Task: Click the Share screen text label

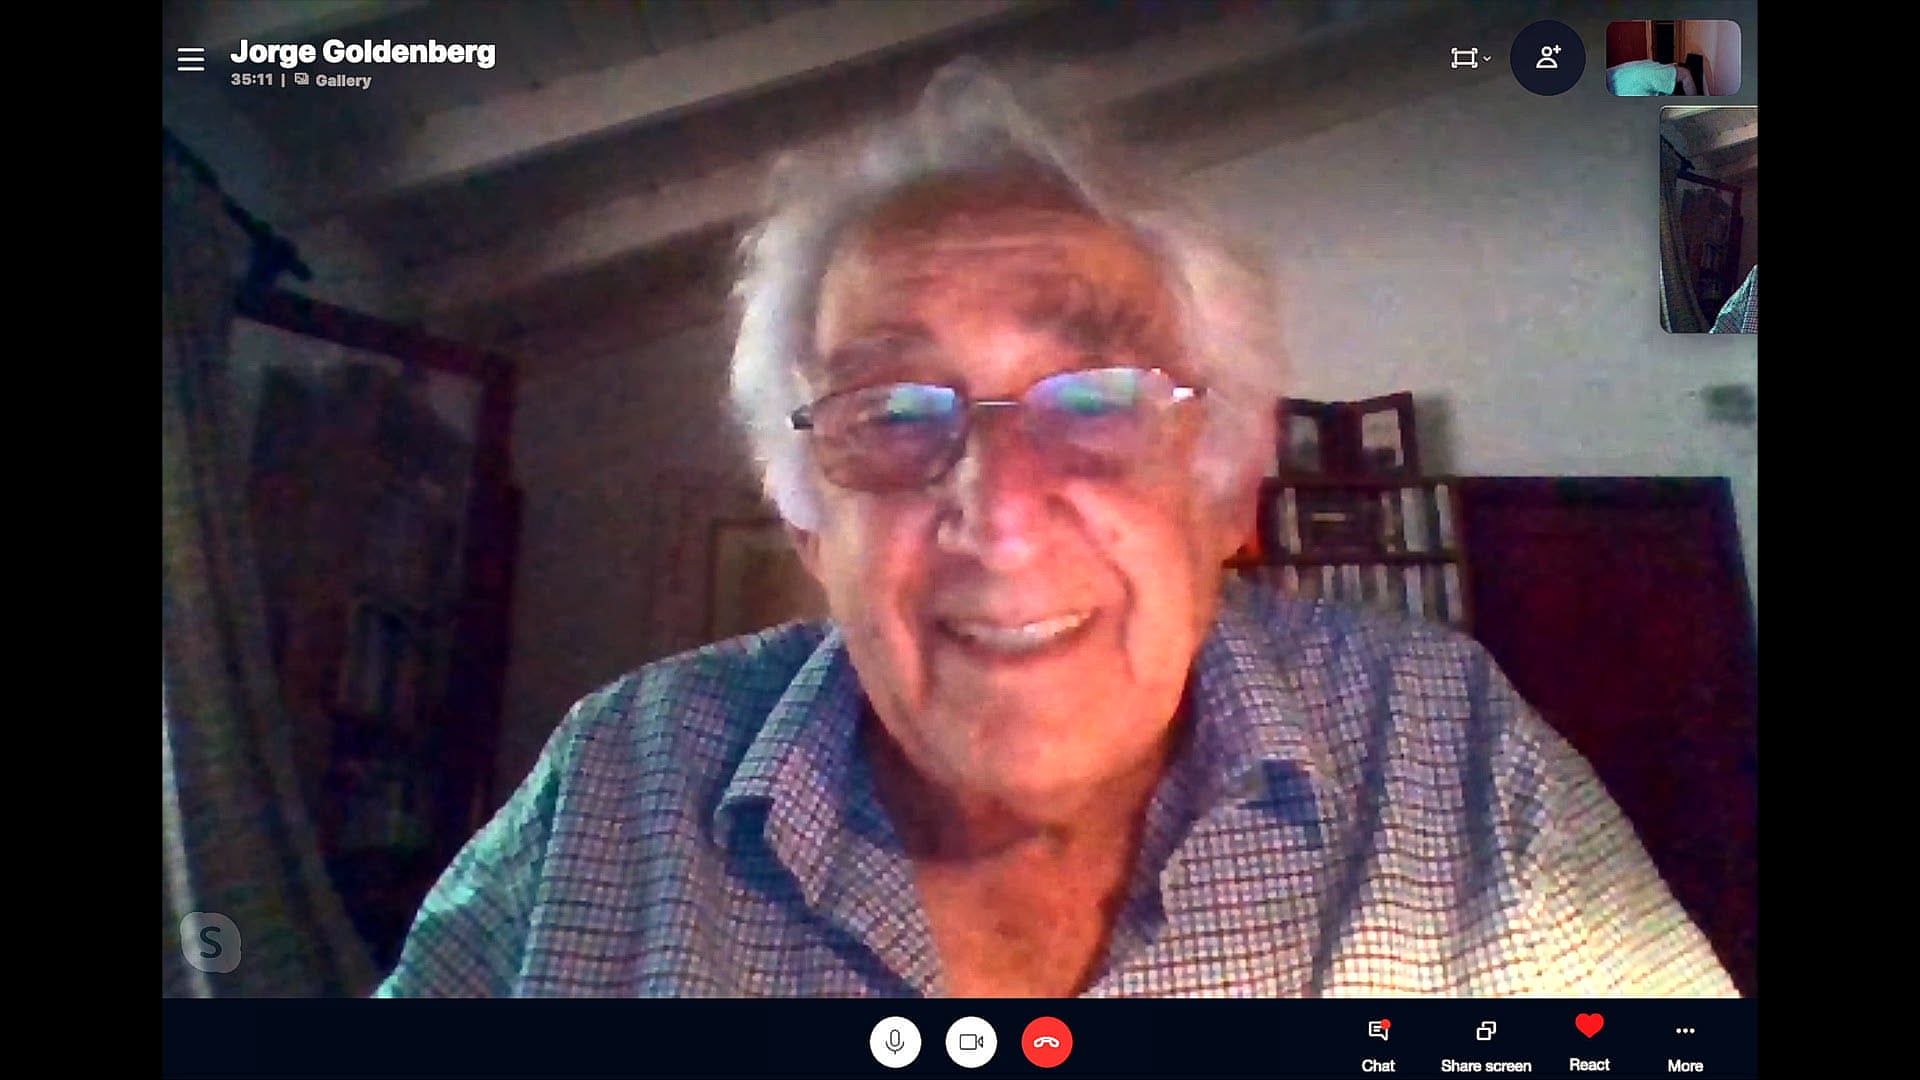Action: 1485,1066
